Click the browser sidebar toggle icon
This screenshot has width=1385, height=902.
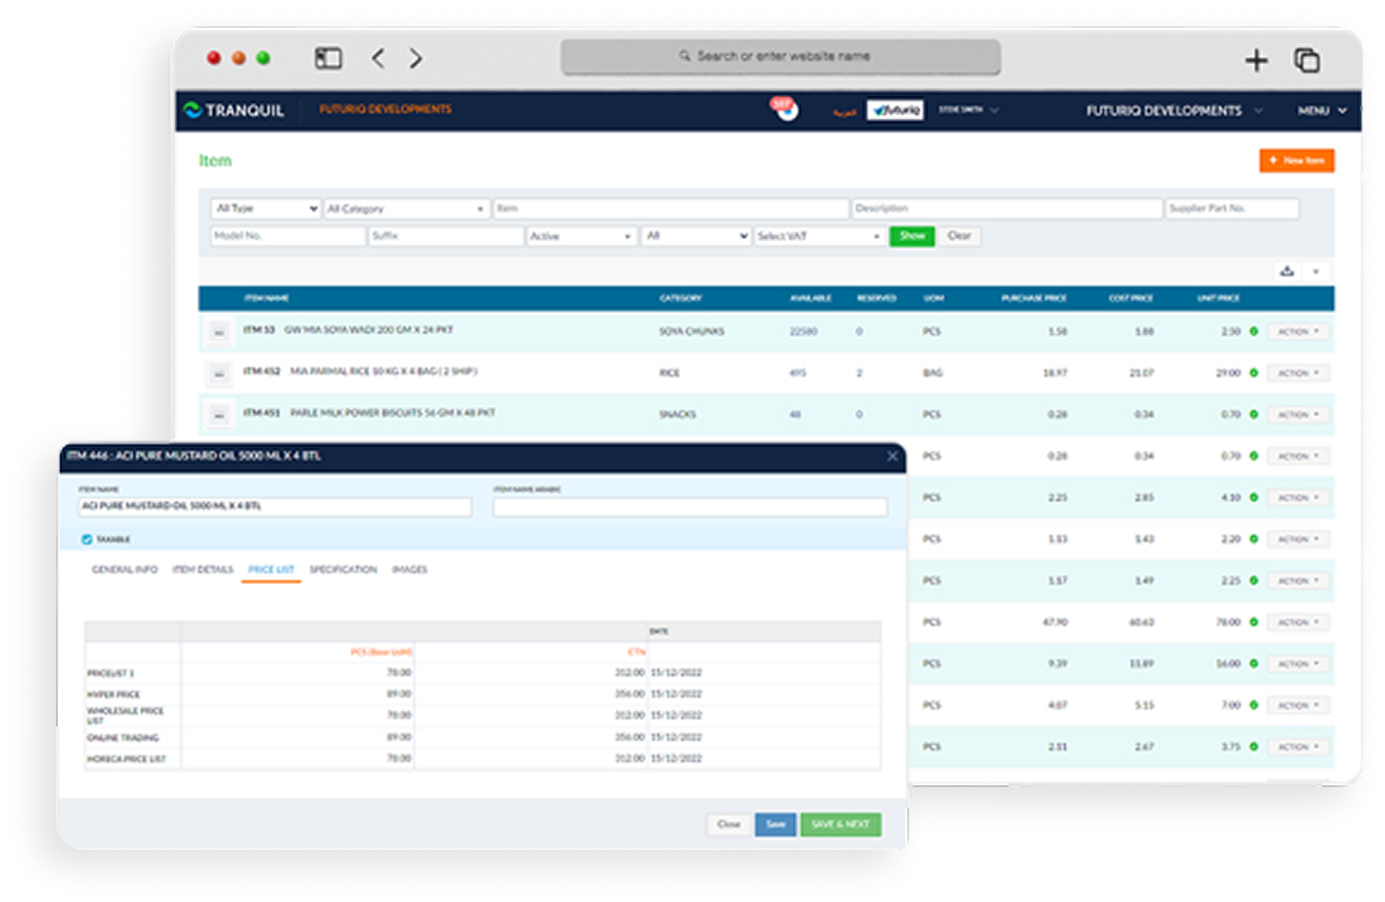pos(328,59)
